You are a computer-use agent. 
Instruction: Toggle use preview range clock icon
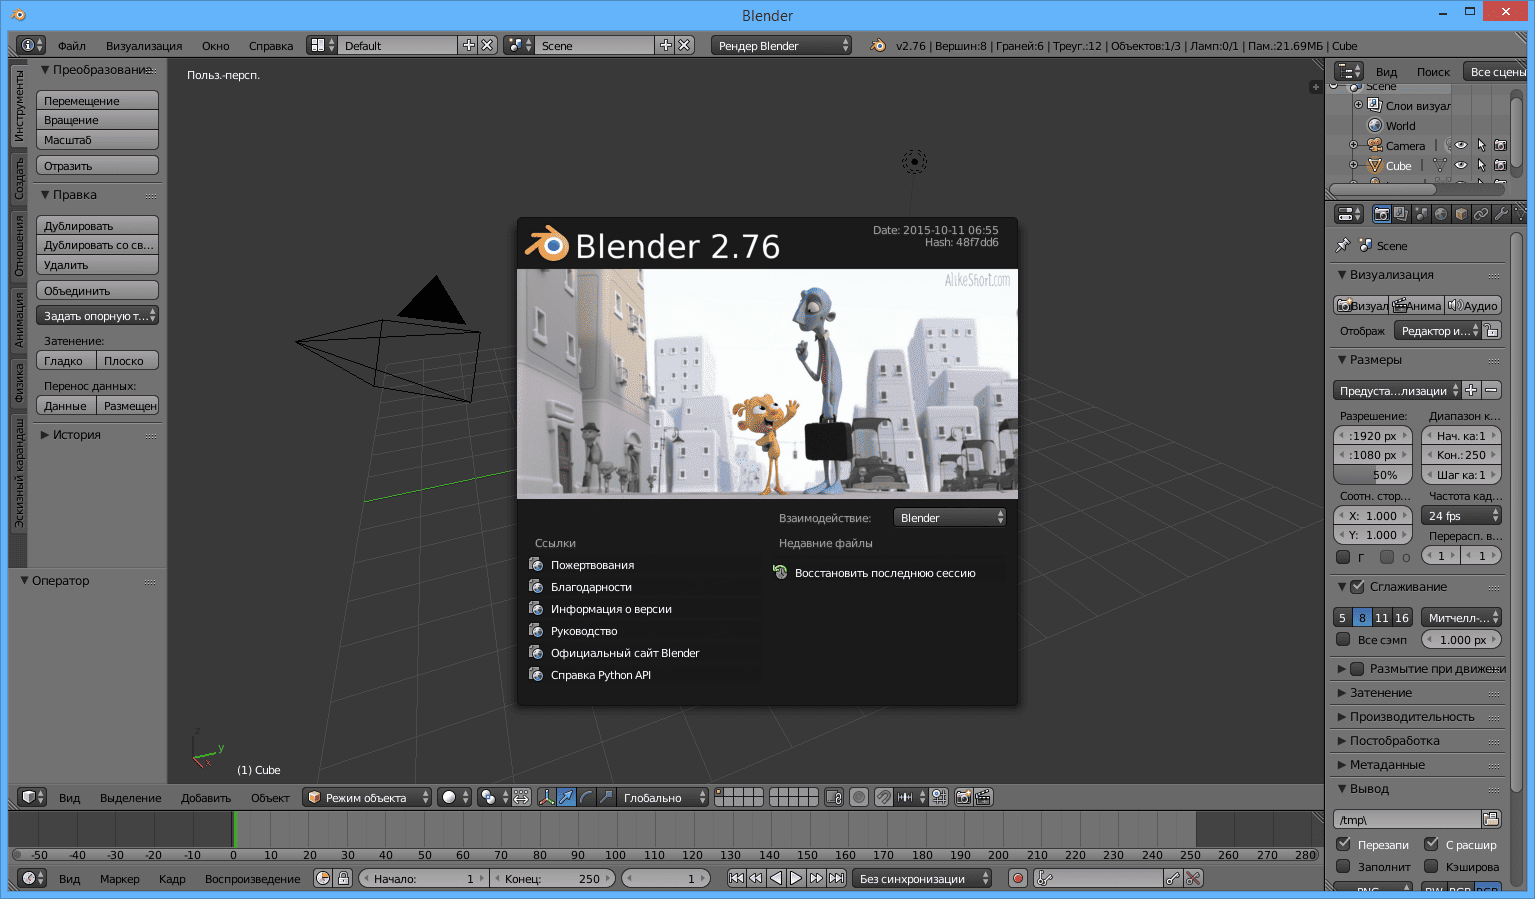pos(323,878)
